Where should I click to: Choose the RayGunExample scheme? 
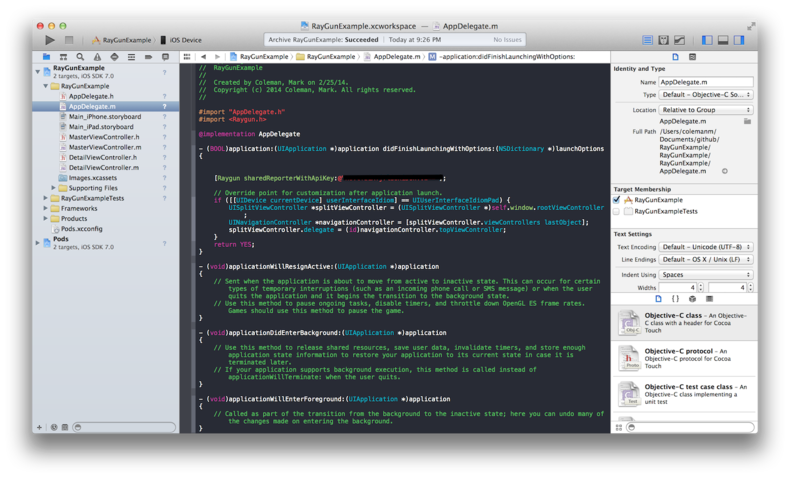pyautogui.click(x=121, y=40)
